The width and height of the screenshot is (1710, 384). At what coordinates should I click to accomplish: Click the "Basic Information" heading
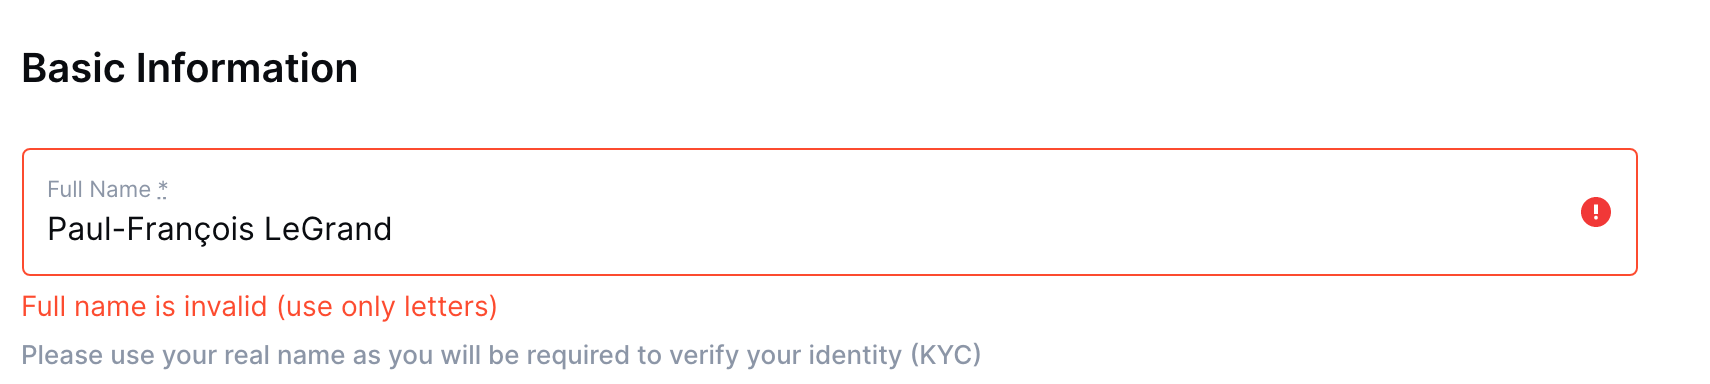(x=190, y=68)
